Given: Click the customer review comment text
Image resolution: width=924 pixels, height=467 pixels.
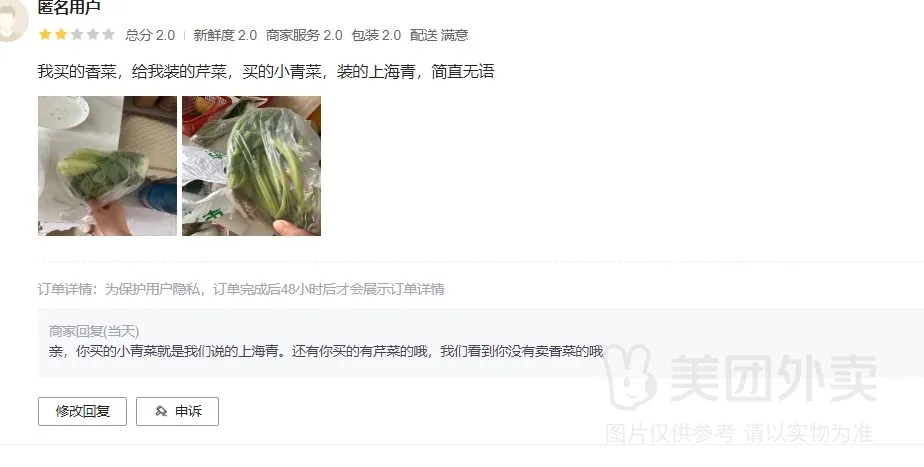Looking at the screenshot, I should point(266,71).
